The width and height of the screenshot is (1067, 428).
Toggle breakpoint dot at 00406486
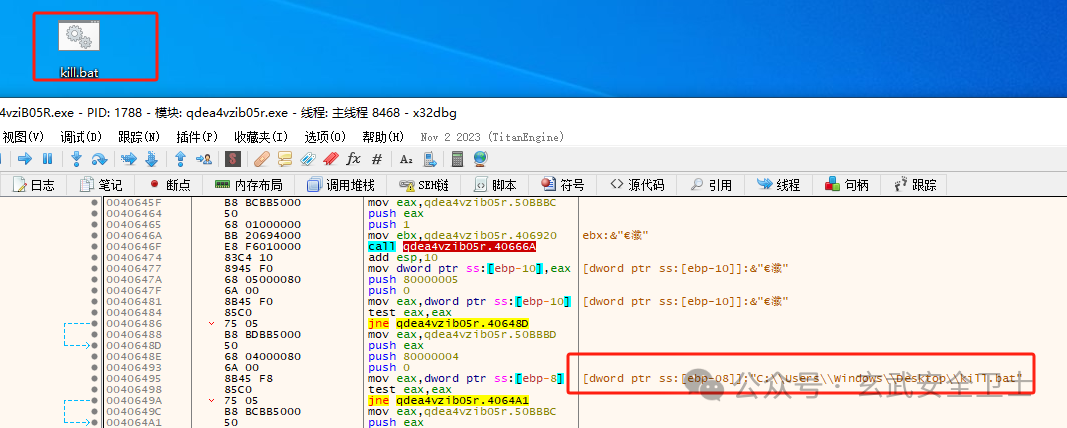(94, 323)
